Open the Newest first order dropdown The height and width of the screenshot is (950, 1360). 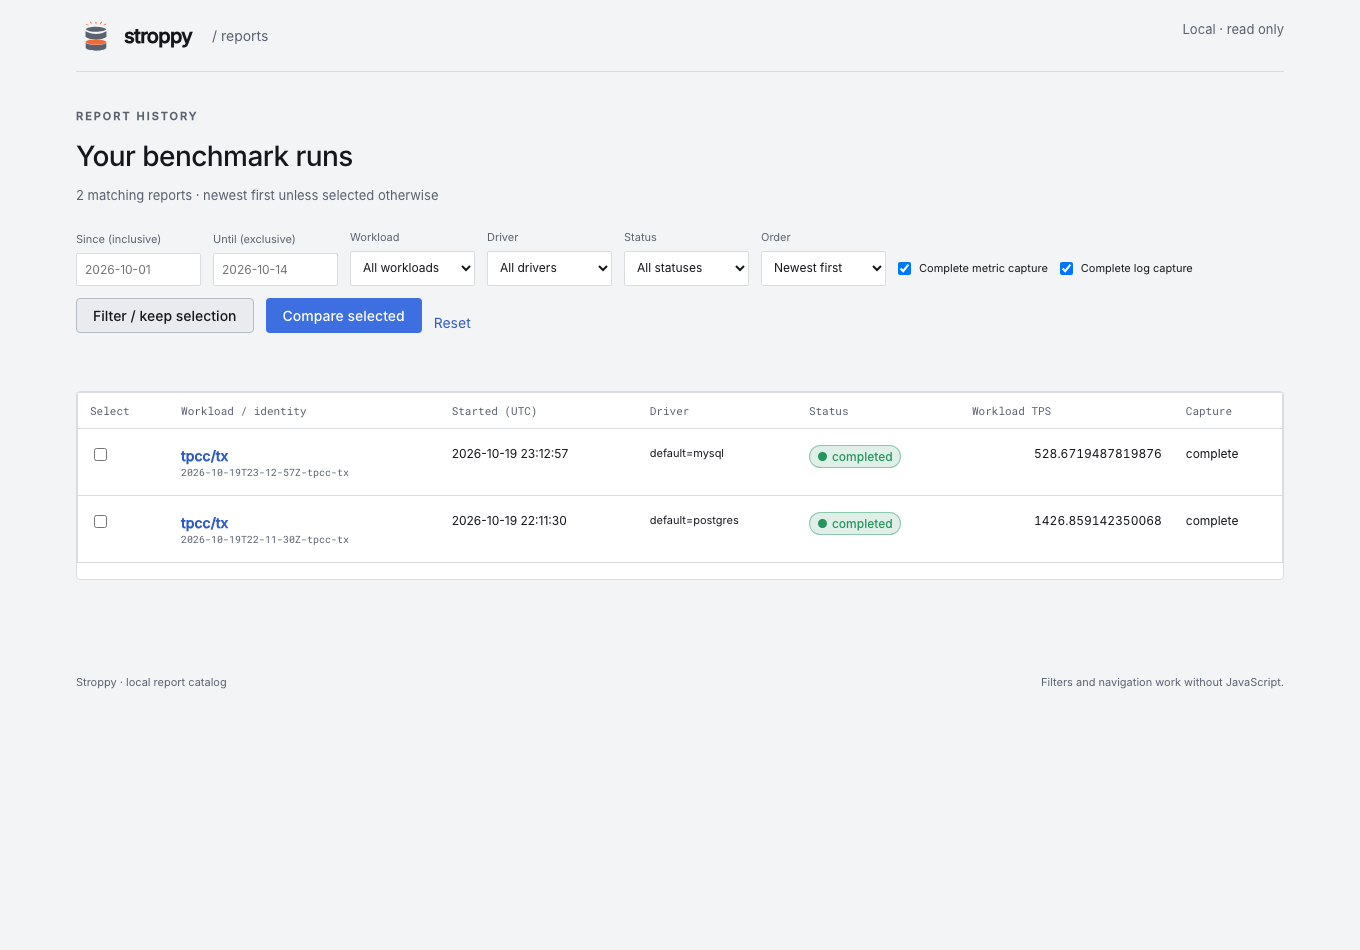(x=823, y=268)
